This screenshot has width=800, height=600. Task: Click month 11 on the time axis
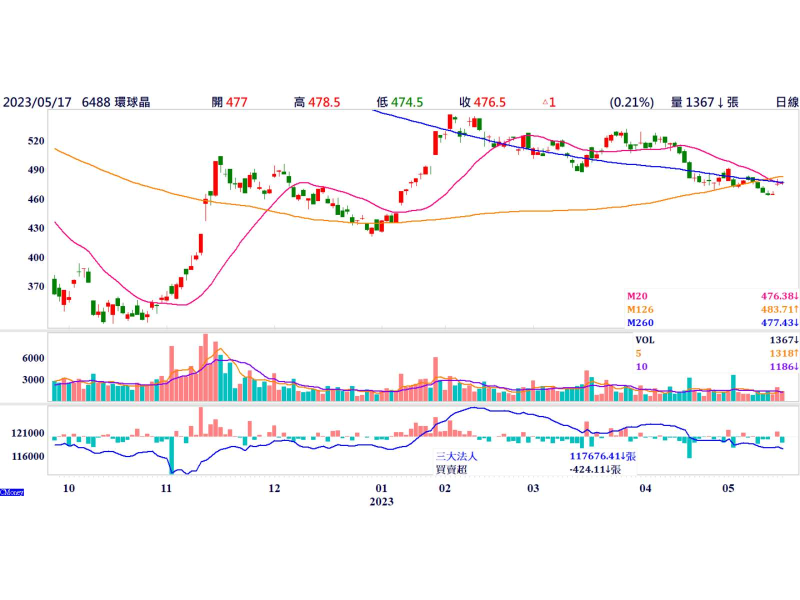click(166, 489)
